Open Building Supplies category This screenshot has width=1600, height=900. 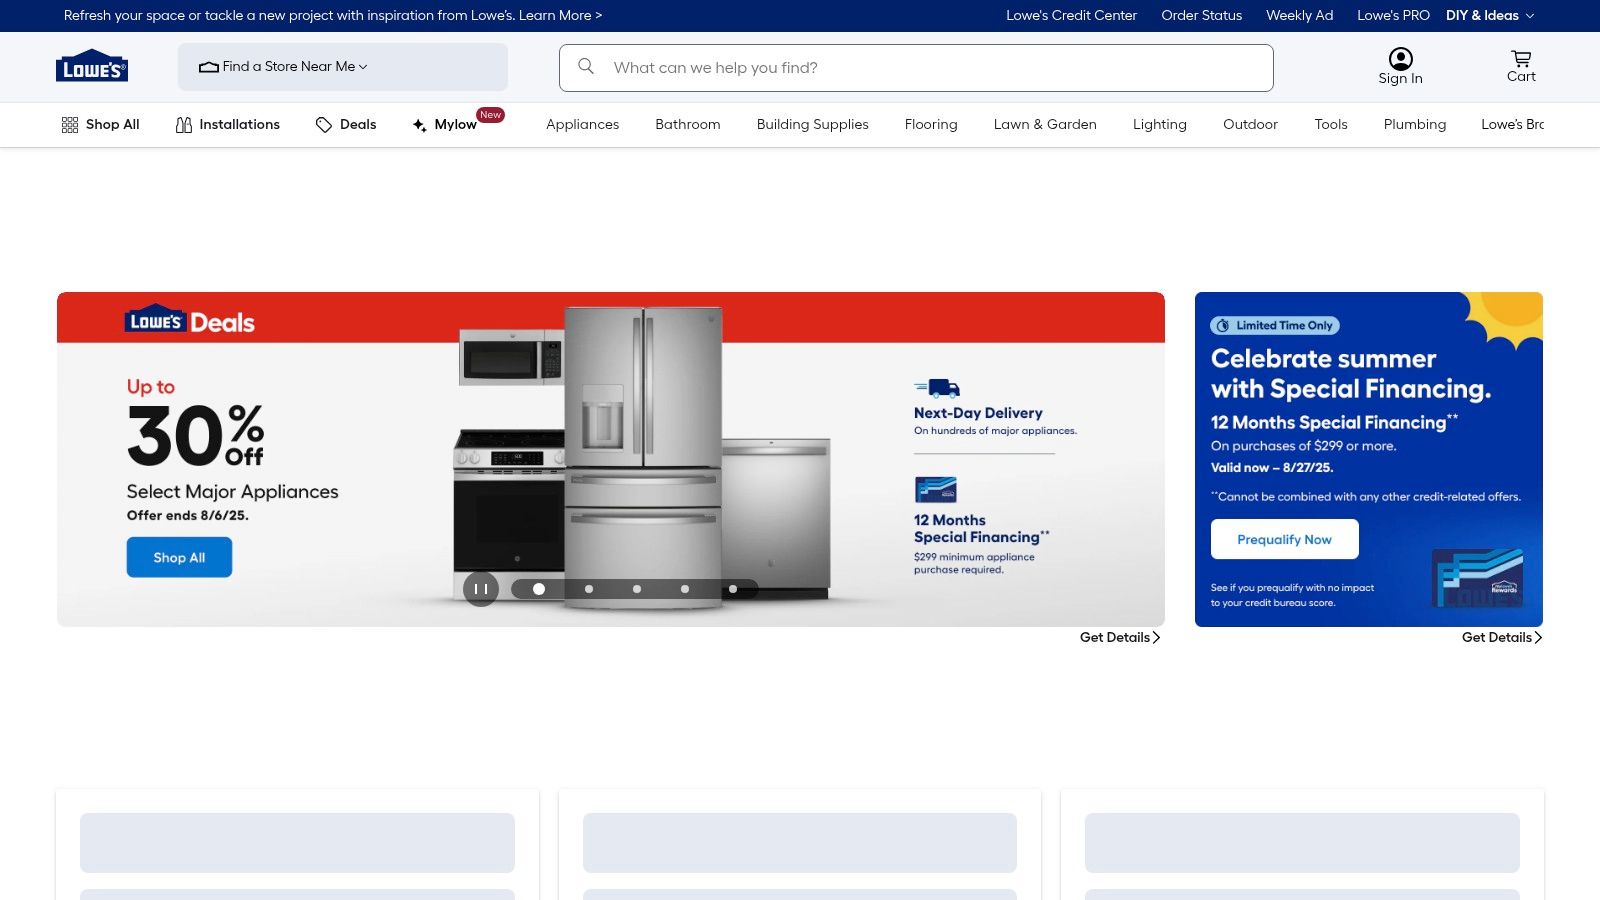pos(813,125)
